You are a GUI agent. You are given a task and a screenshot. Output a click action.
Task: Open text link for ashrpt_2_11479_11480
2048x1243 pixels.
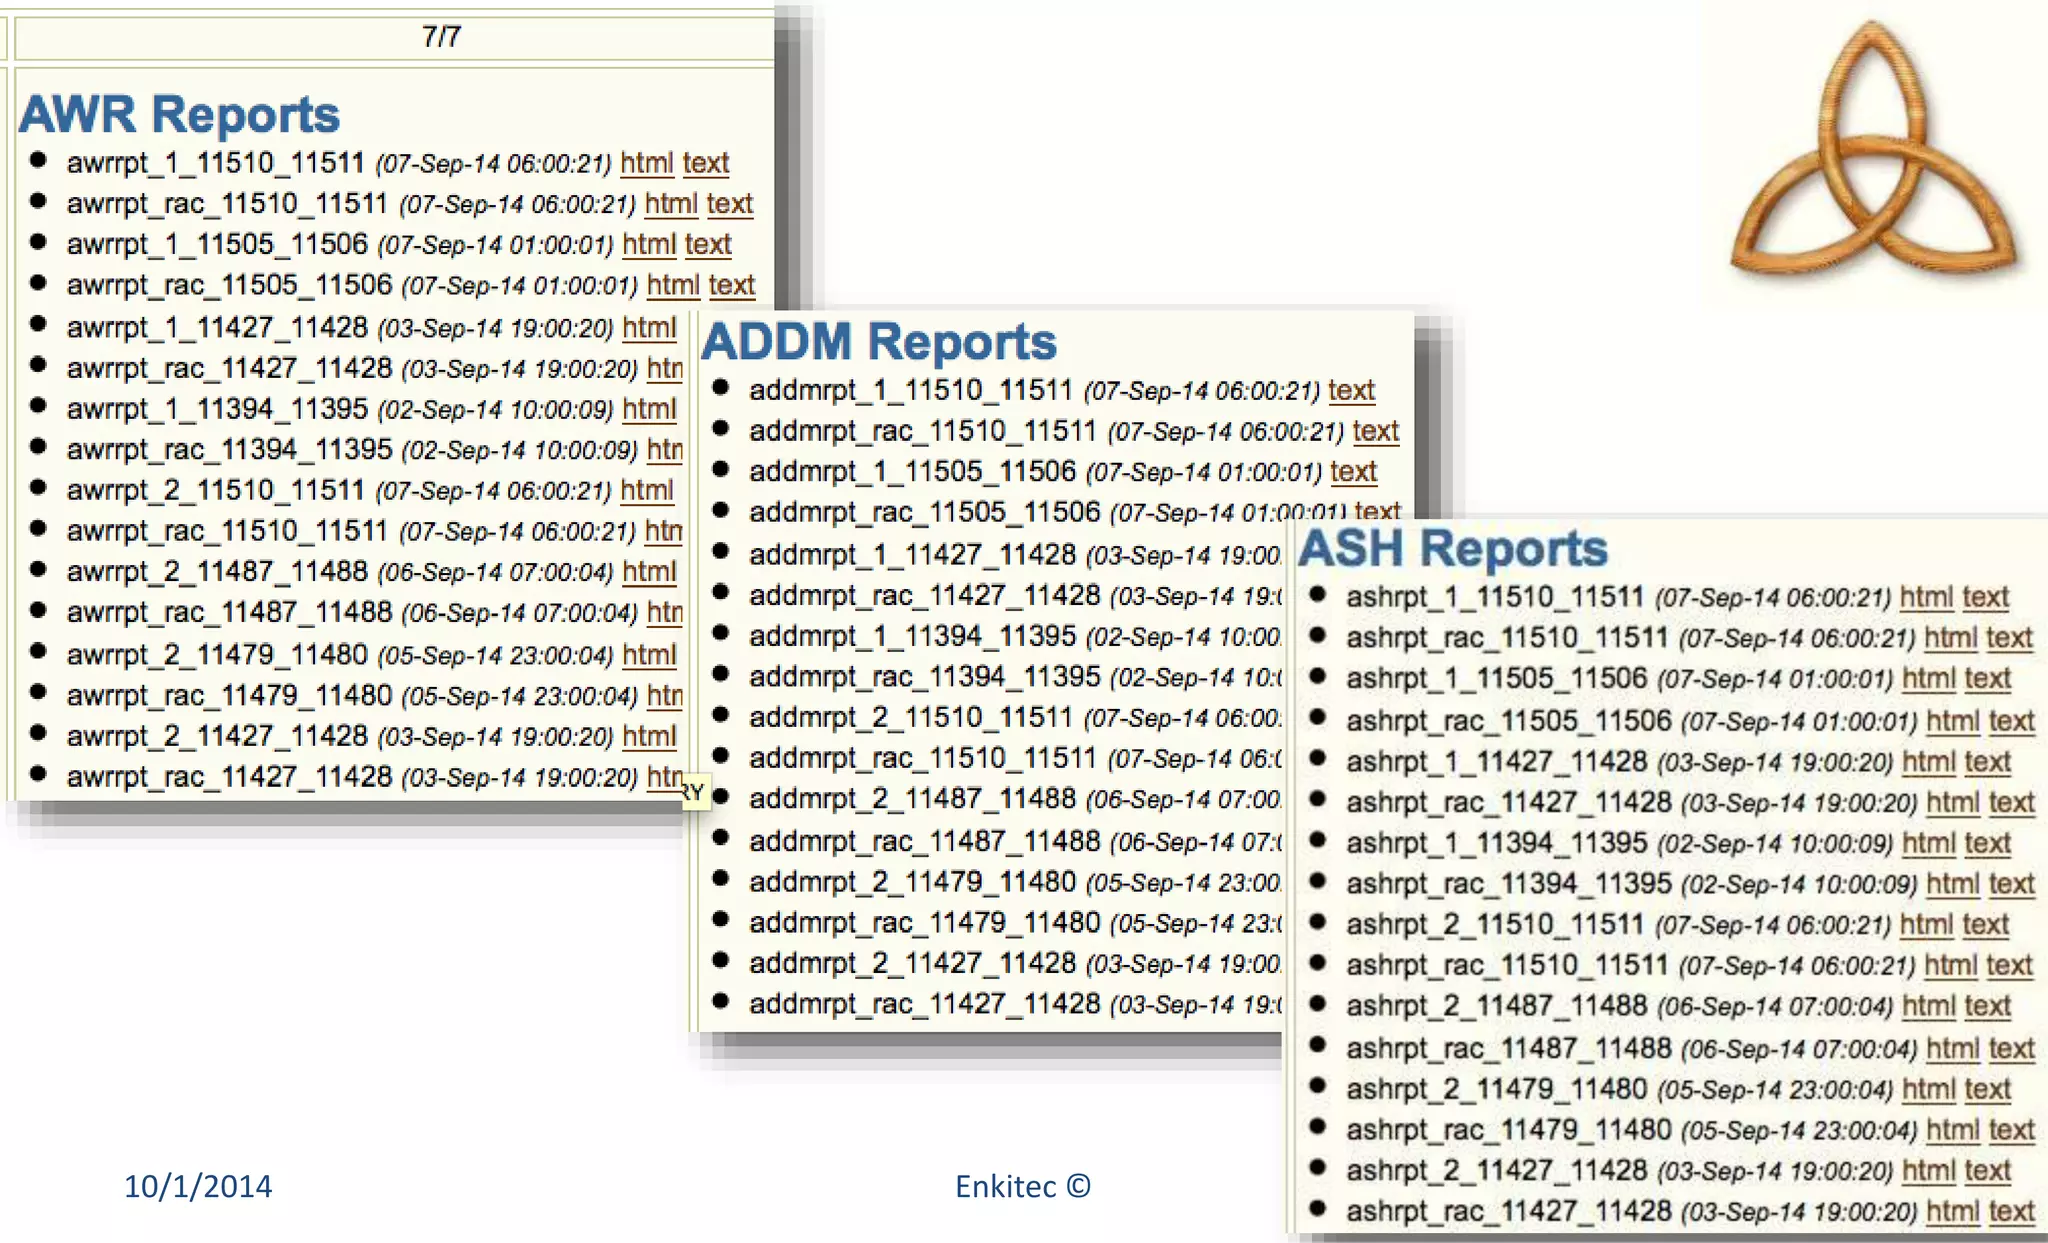(1987, 1089)
